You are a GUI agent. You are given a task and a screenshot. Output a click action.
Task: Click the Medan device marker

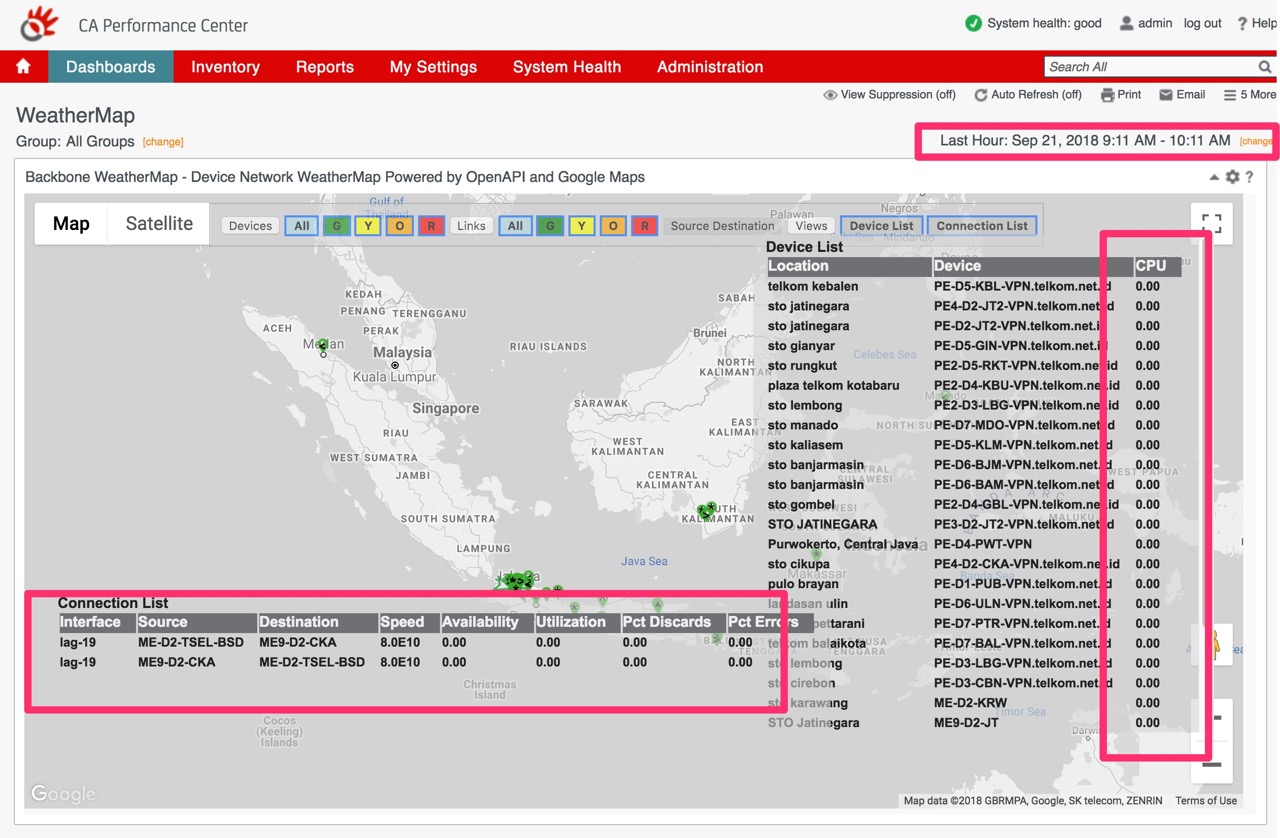(x=322, y=346)
